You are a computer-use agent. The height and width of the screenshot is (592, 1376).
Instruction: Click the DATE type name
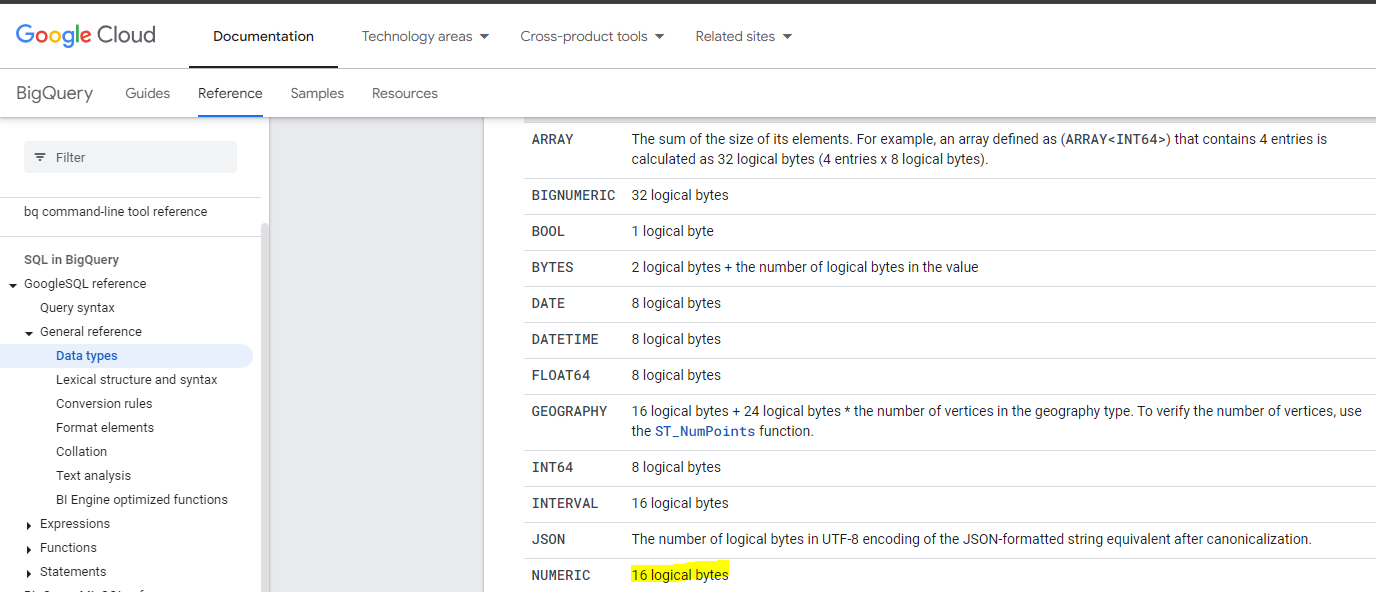tap(548, 303)
